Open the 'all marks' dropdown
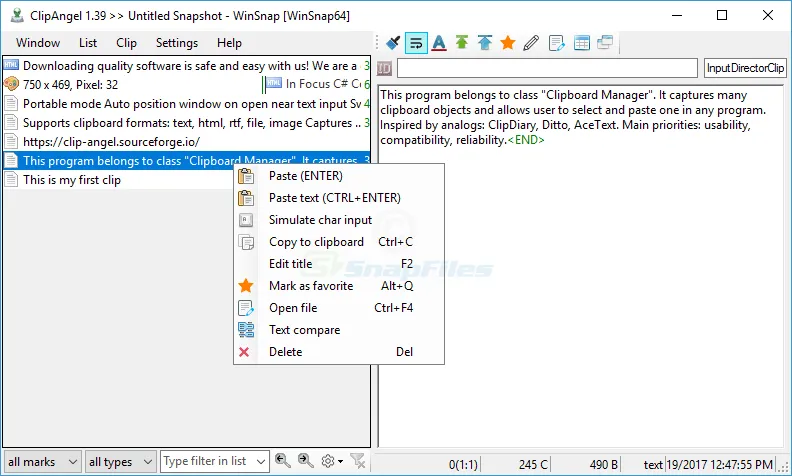792x476 pixels. click(42, 461)
